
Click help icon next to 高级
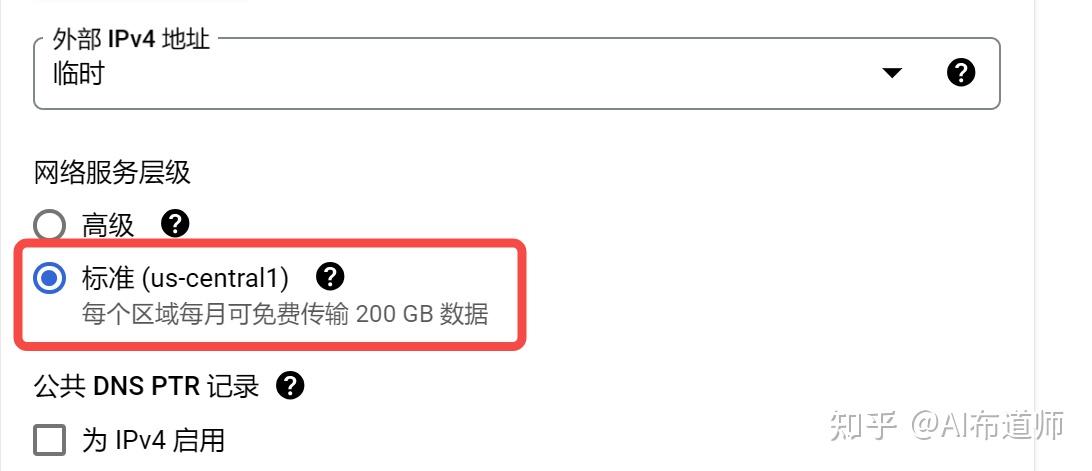coord(175,224)
